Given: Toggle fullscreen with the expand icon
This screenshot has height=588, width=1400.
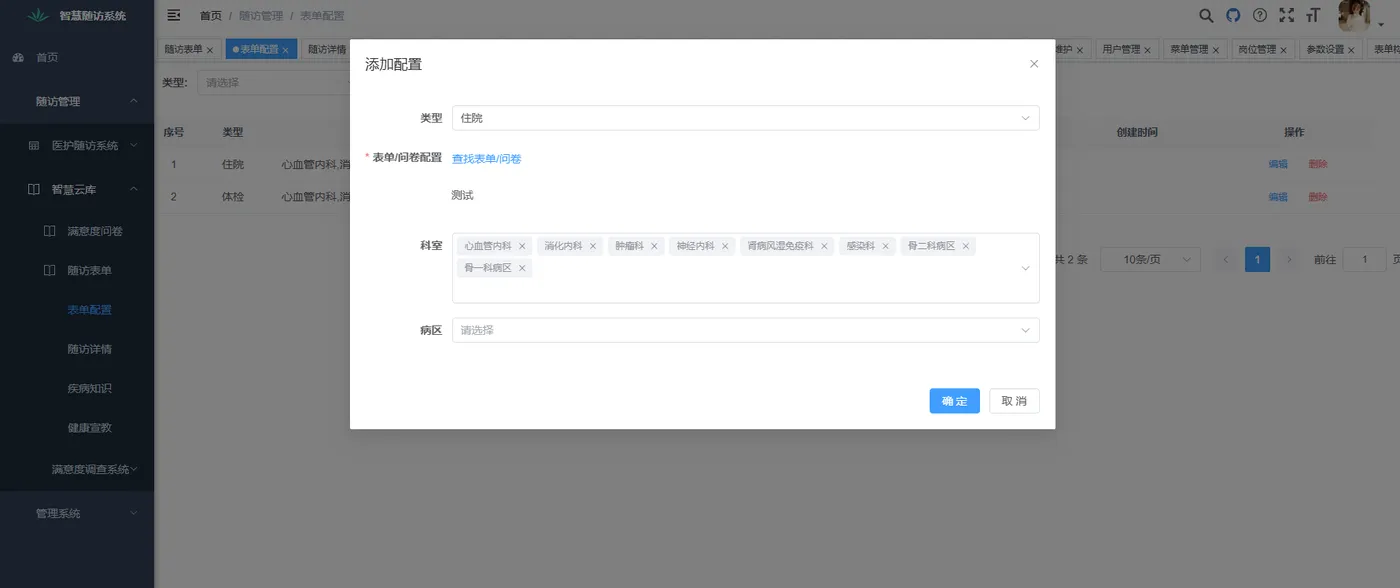Looking at the screenshot, I should tap(1286, 16).
